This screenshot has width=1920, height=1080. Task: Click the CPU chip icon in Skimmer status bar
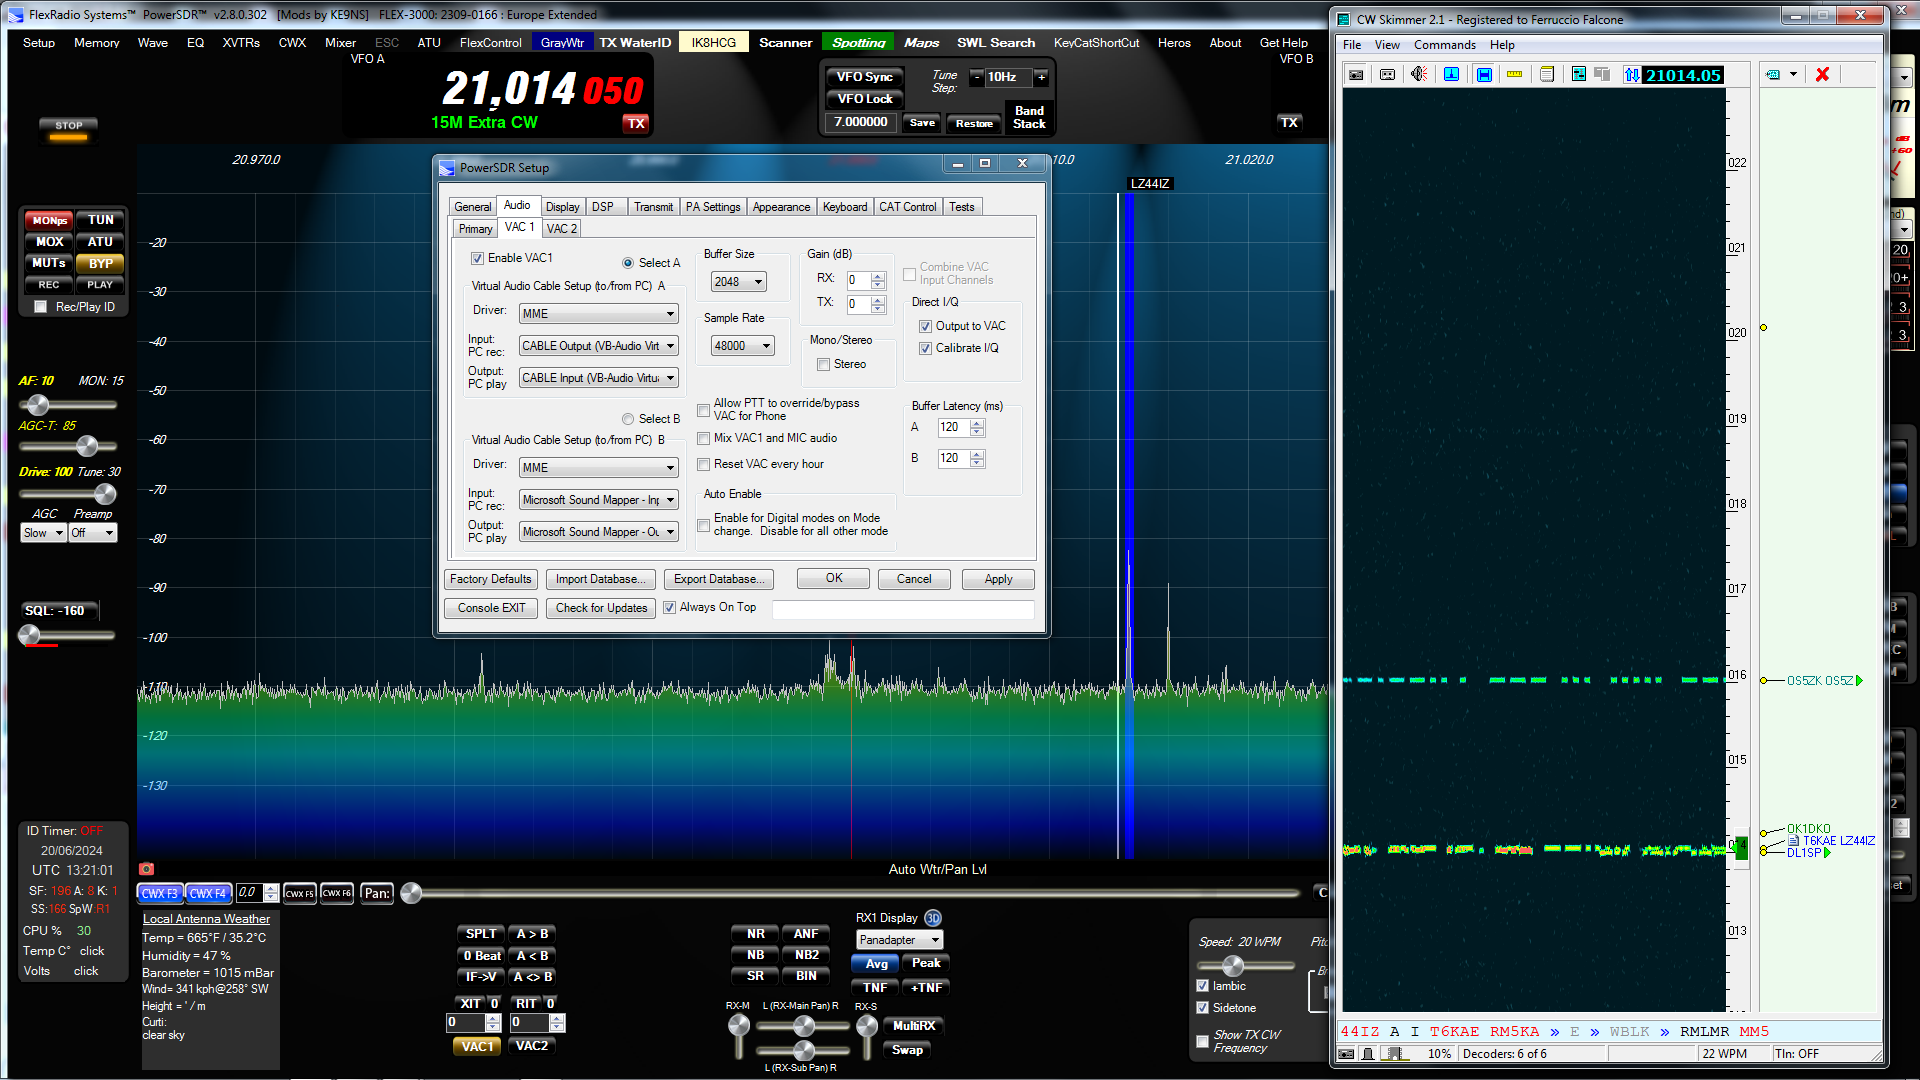1394,1054
